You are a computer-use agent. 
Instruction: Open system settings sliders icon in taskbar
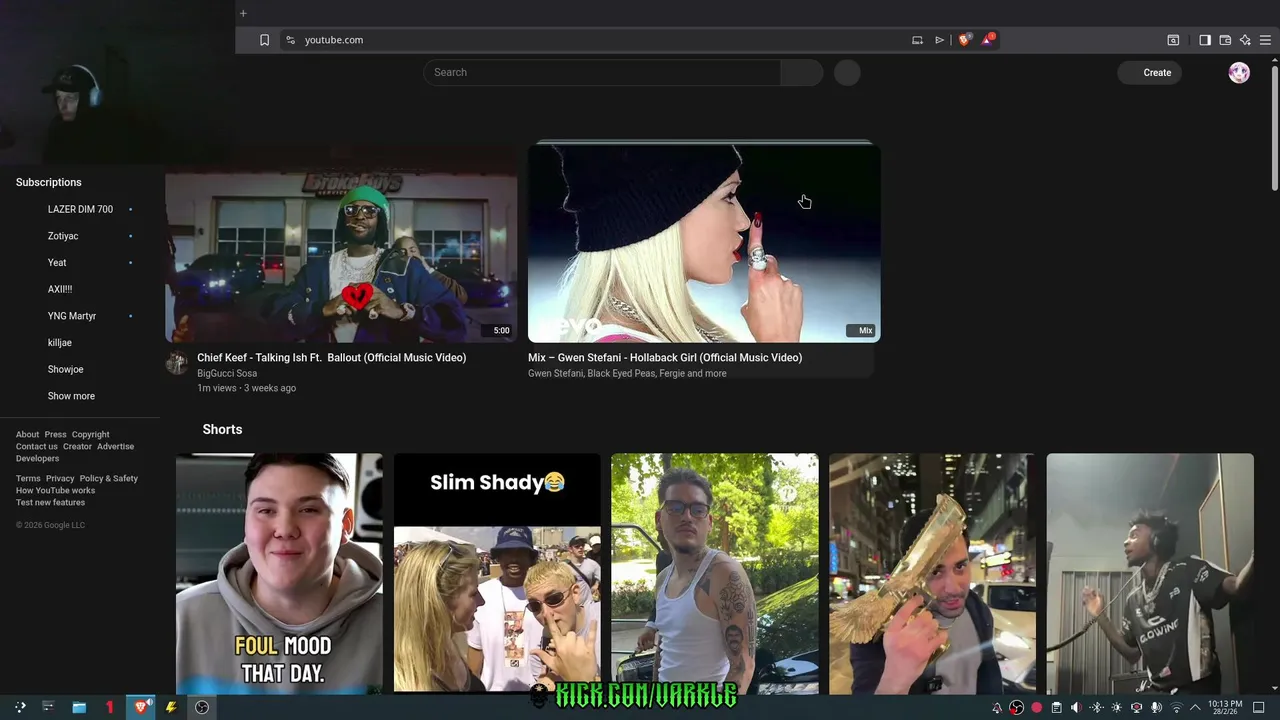pyautogui.click(x=47, y=707)
